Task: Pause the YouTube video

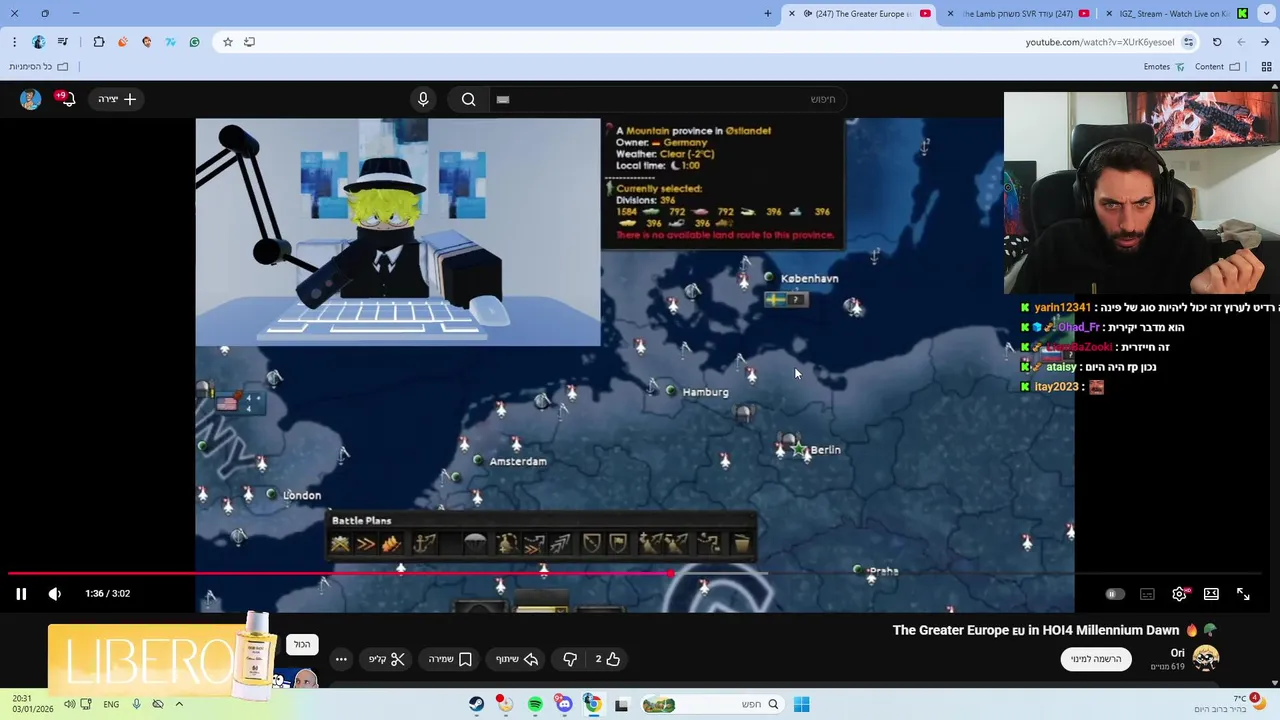Action: pos(21,594)
